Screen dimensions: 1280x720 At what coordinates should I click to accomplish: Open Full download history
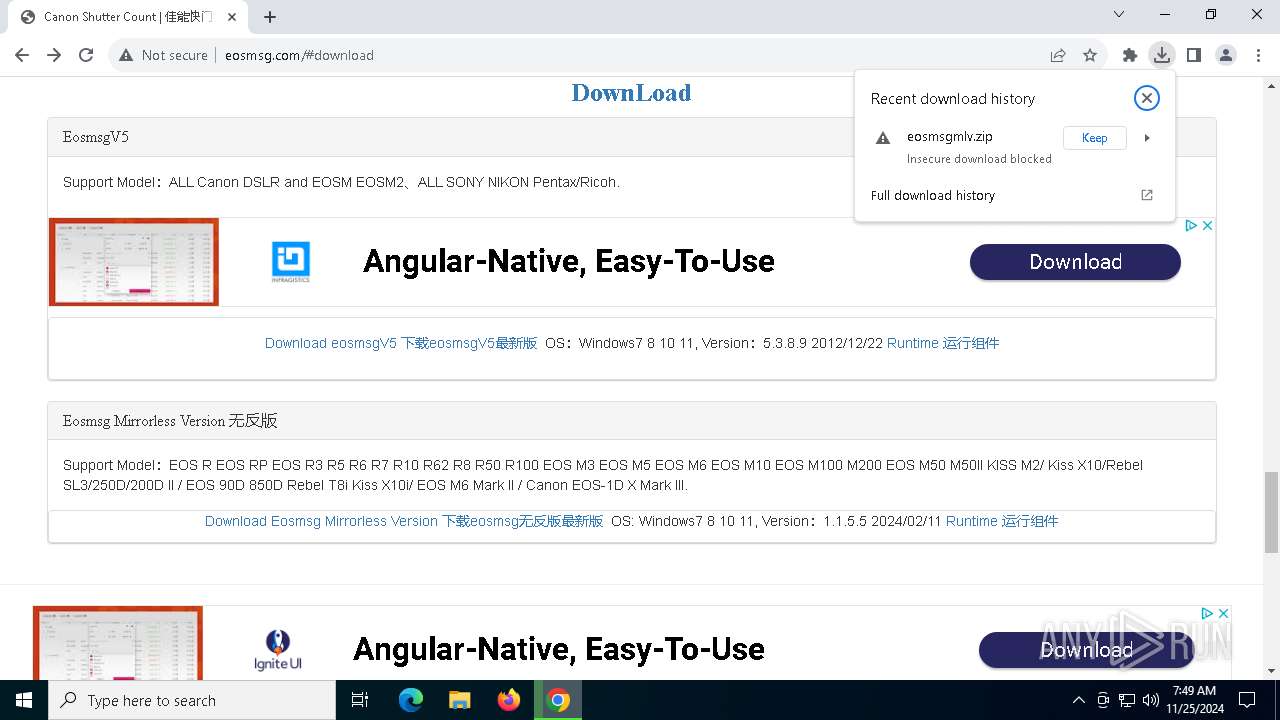click(933, 195)
